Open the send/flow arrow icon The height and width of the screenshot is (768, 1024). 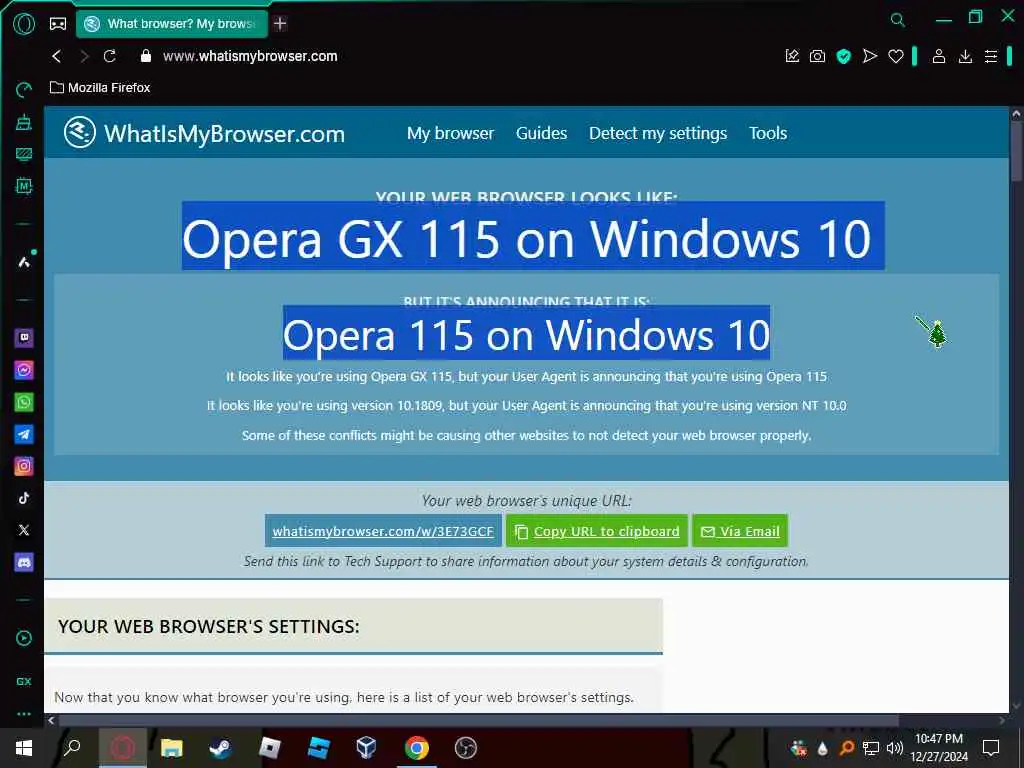pos(870,56)
